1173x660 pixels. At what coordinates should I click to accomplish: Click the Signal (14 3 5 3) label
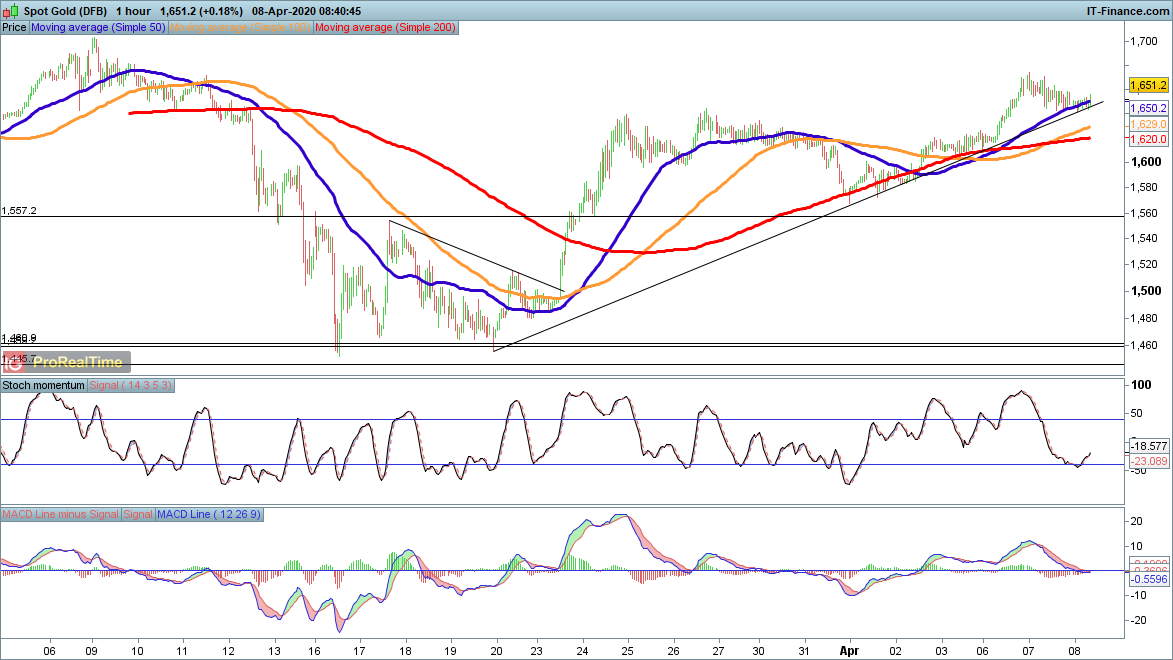(x=130, y=385)
